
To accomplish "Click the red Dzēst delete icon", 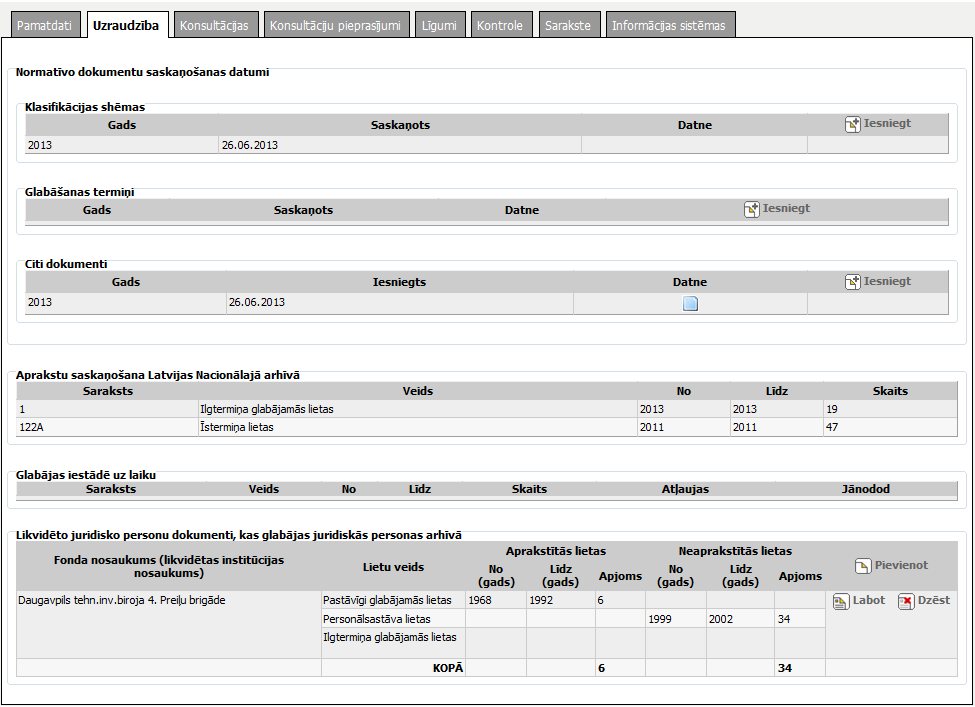I will (x=906, y=601).
